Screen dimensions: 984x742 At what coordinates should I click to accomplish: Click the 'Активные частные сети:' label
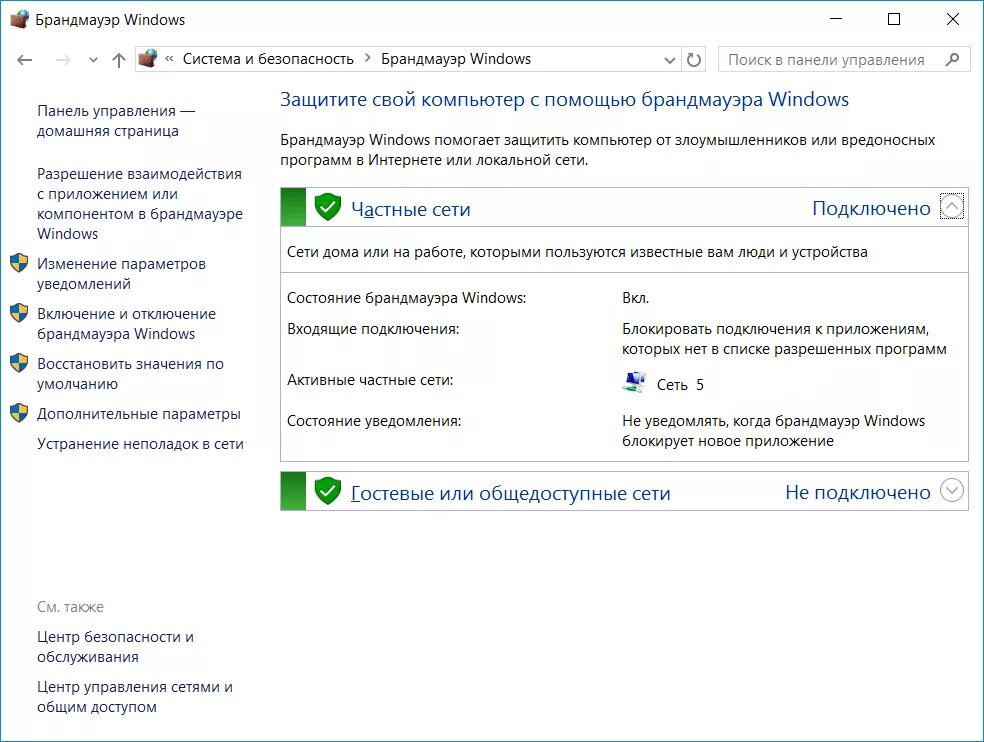[370, 380]
